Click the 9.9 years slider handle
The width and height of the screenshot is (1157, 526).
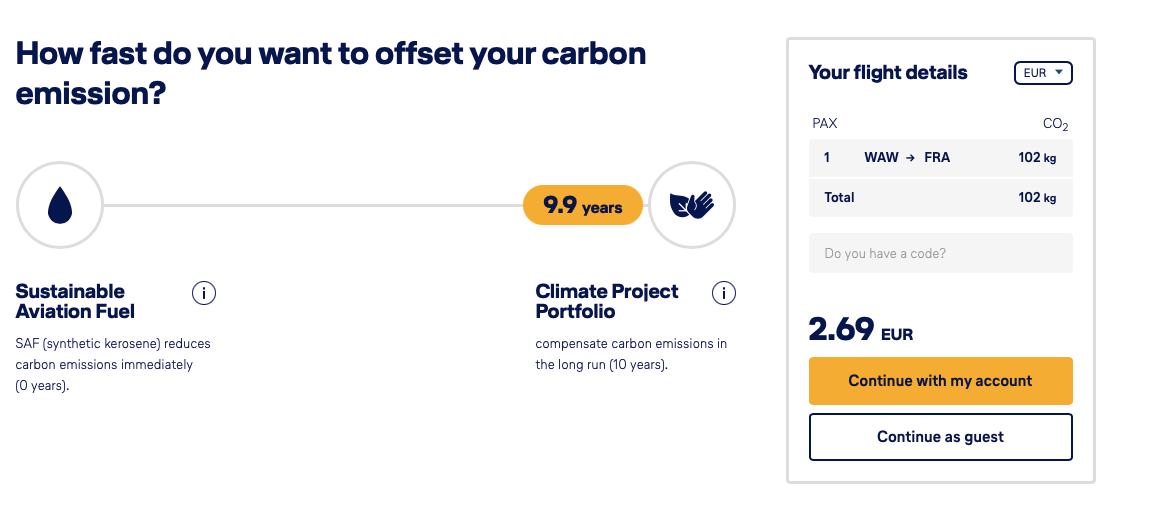[582, 206]
